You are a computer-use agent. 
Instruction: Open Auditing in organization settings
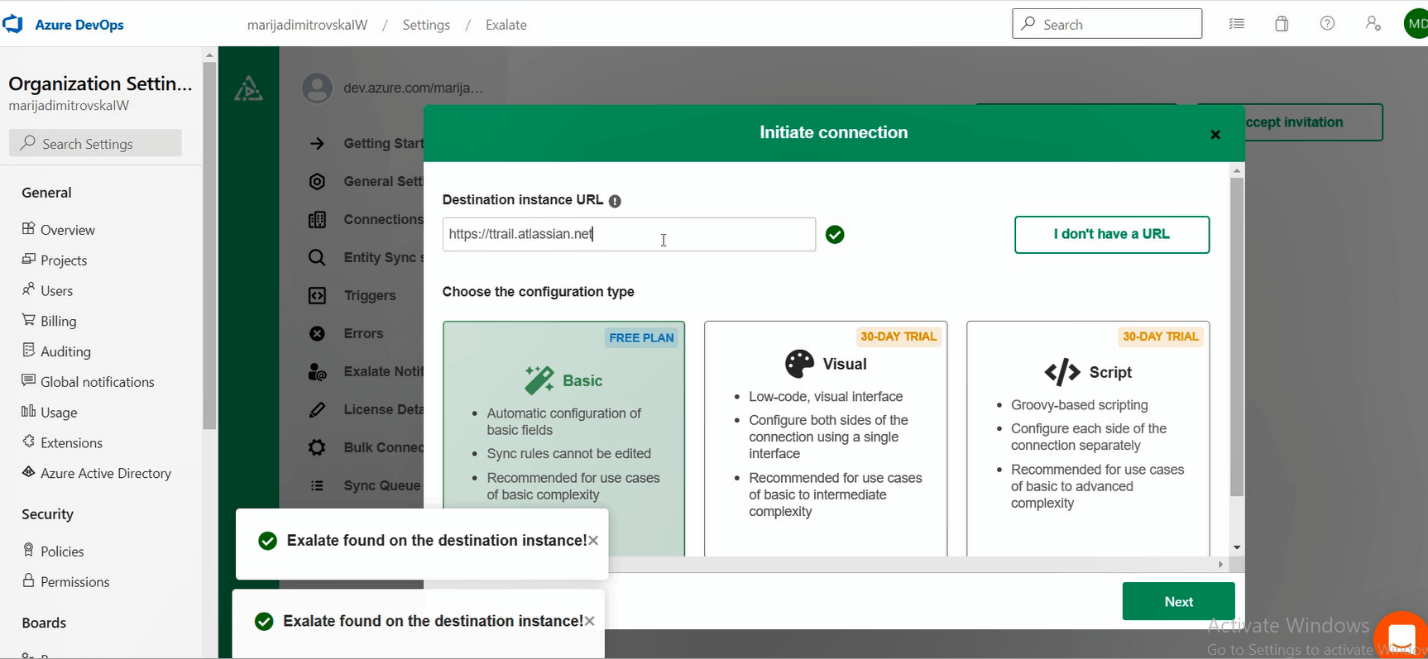(65, 351)
